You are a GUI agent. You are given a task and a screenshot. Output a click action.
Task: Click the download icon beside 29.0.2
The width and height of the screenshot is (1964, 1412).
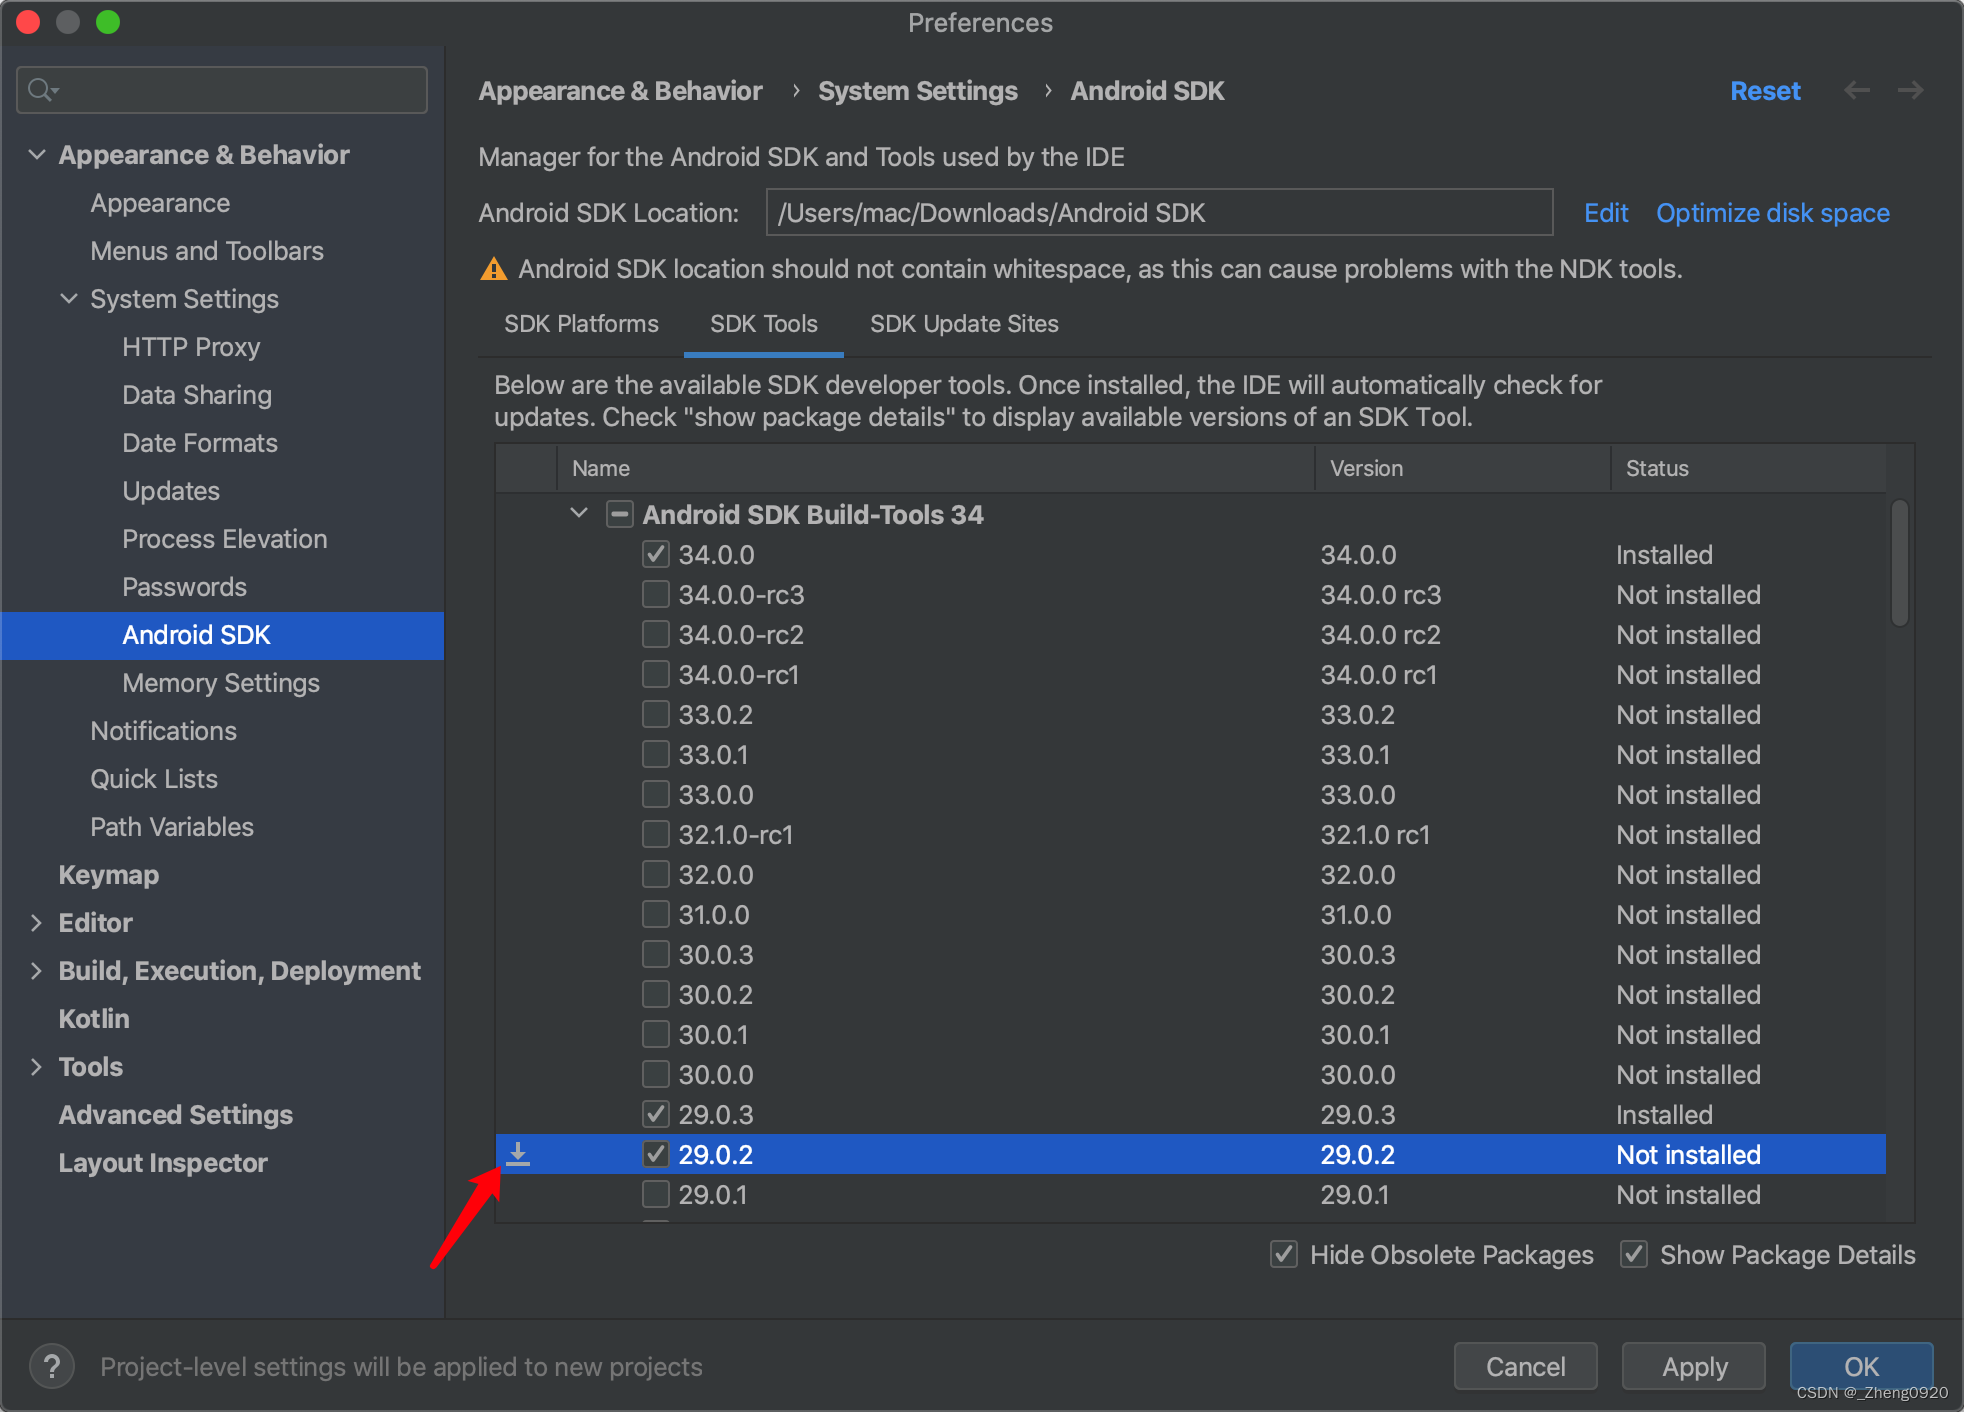(518, 1154)
